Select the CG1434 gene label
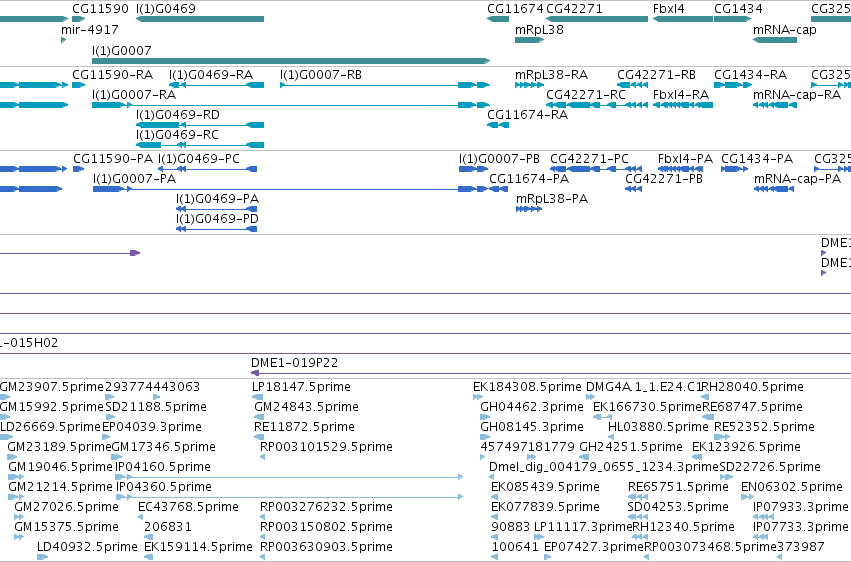Viewport: 851px width, 562px height. (x=738, y=9)
